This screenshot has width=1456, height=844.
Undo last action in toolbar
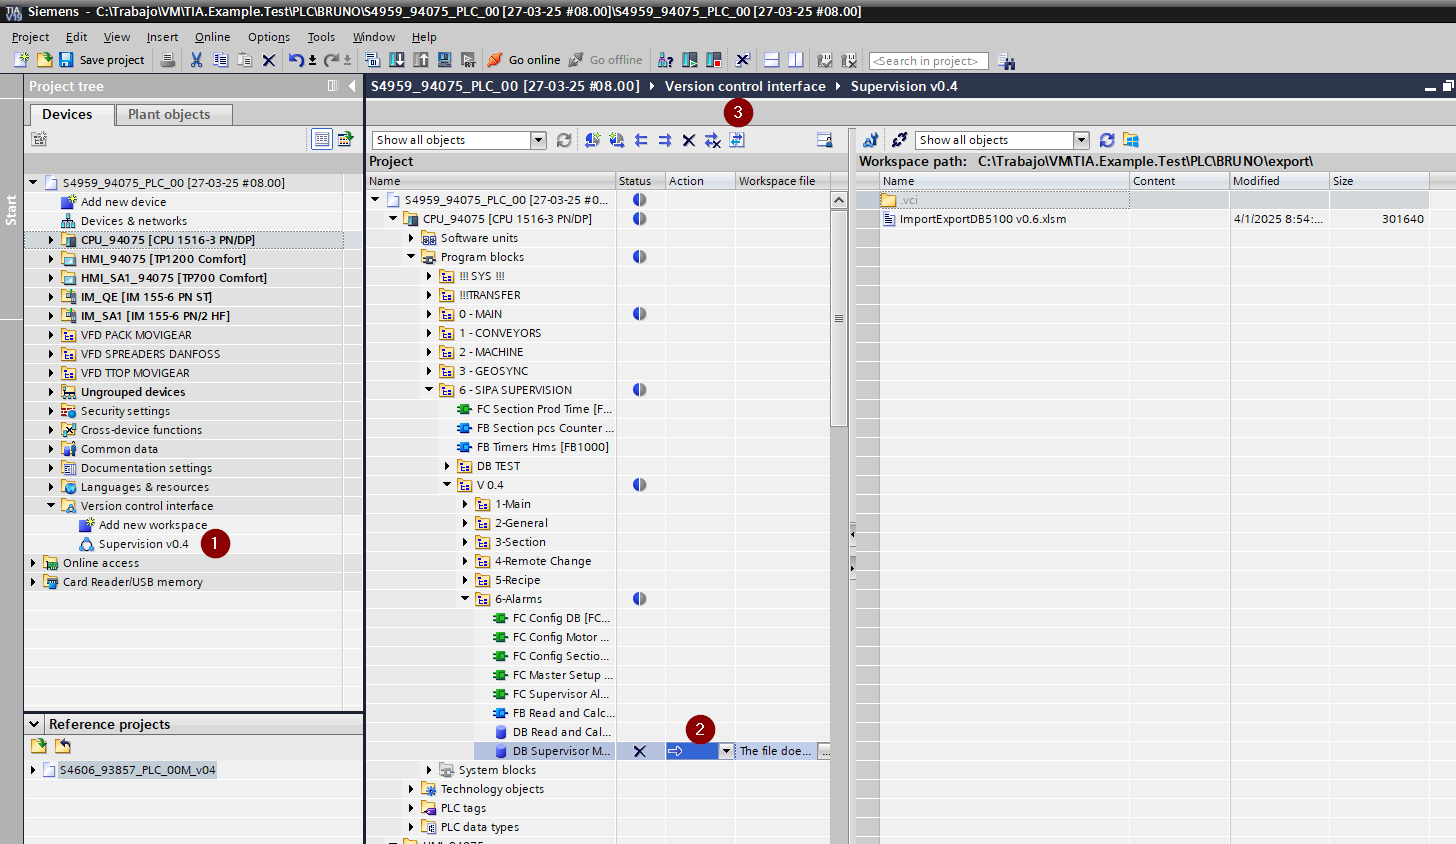(x=296, y=60)
